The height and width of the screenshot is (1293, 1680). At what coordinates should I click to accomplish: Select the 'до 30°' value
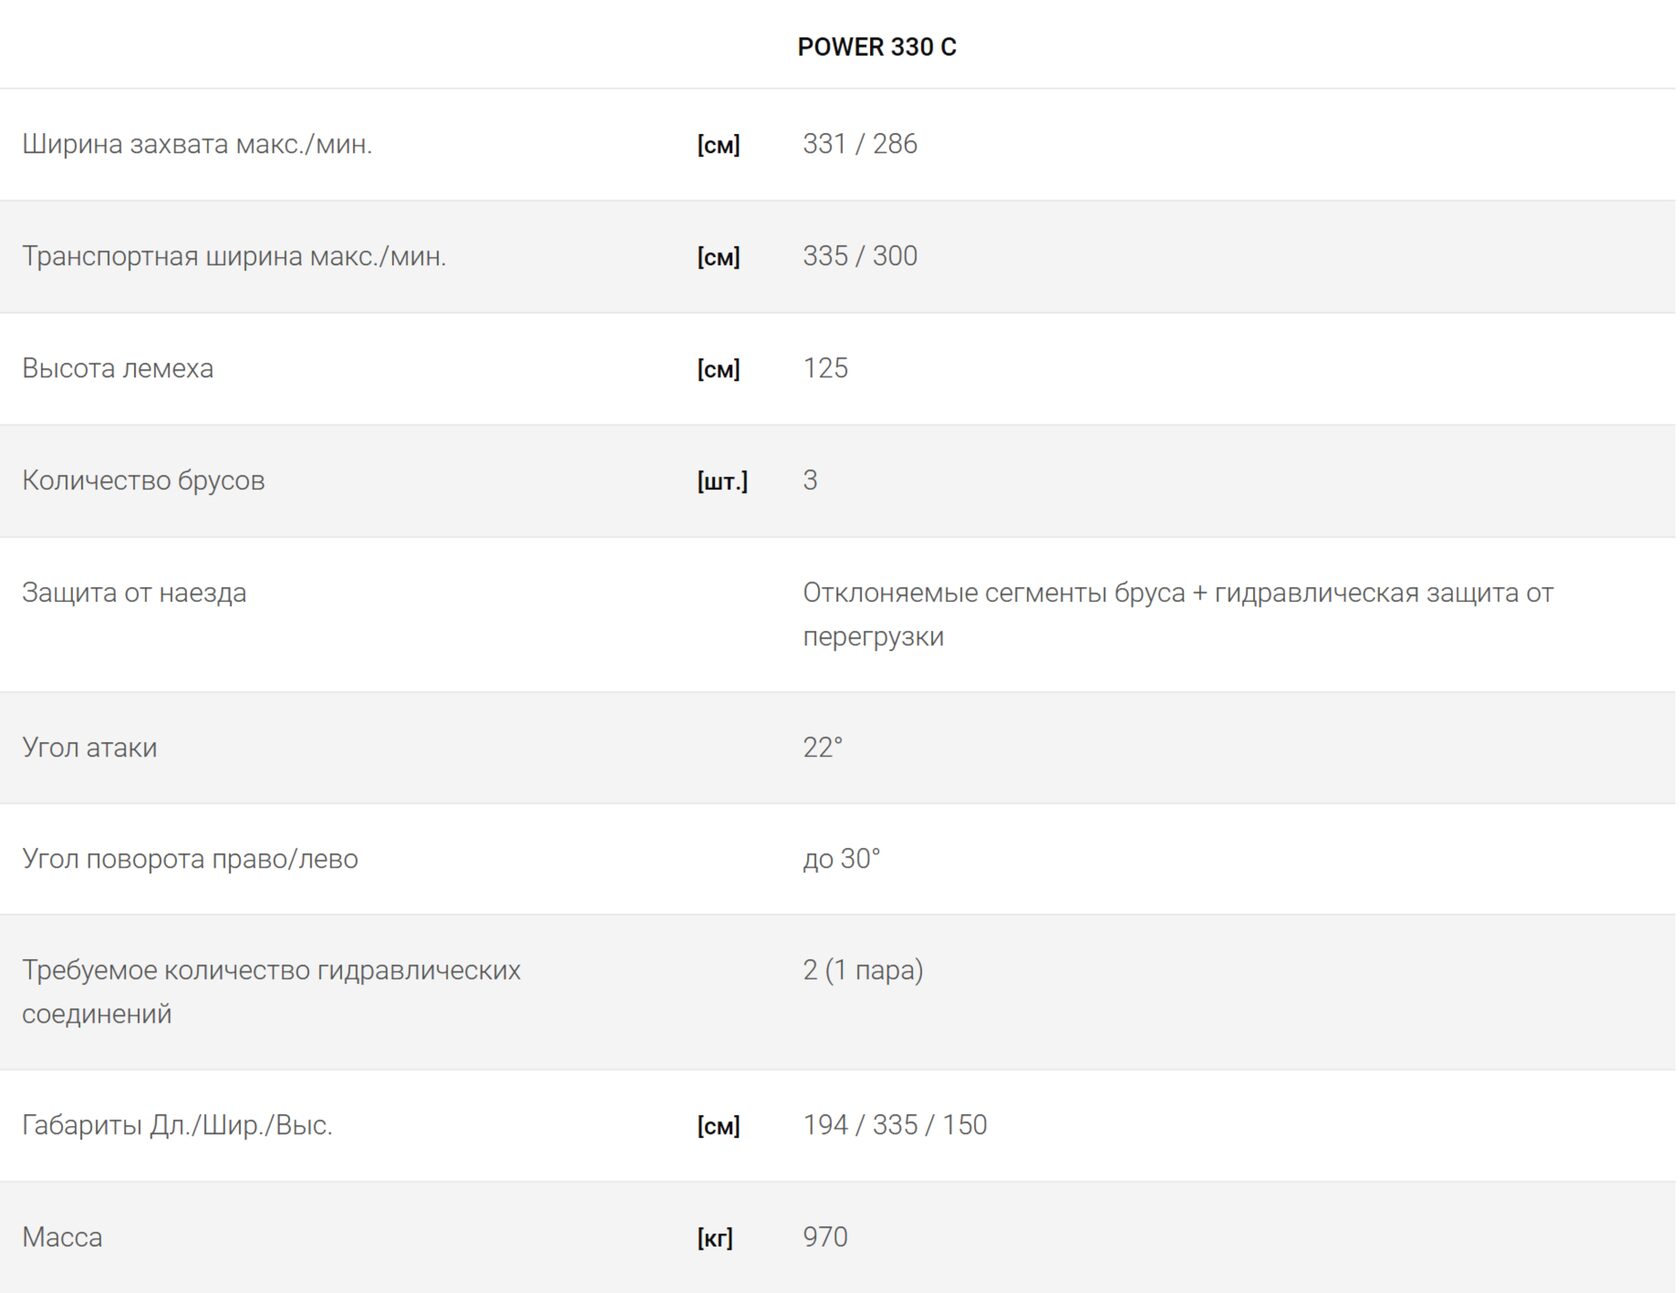tap(841, 858)
